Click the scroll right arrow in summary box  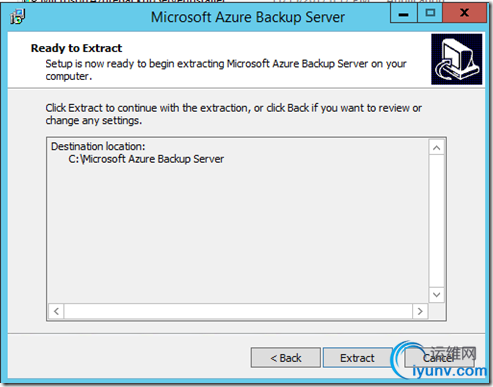click(x=420, y=311)
